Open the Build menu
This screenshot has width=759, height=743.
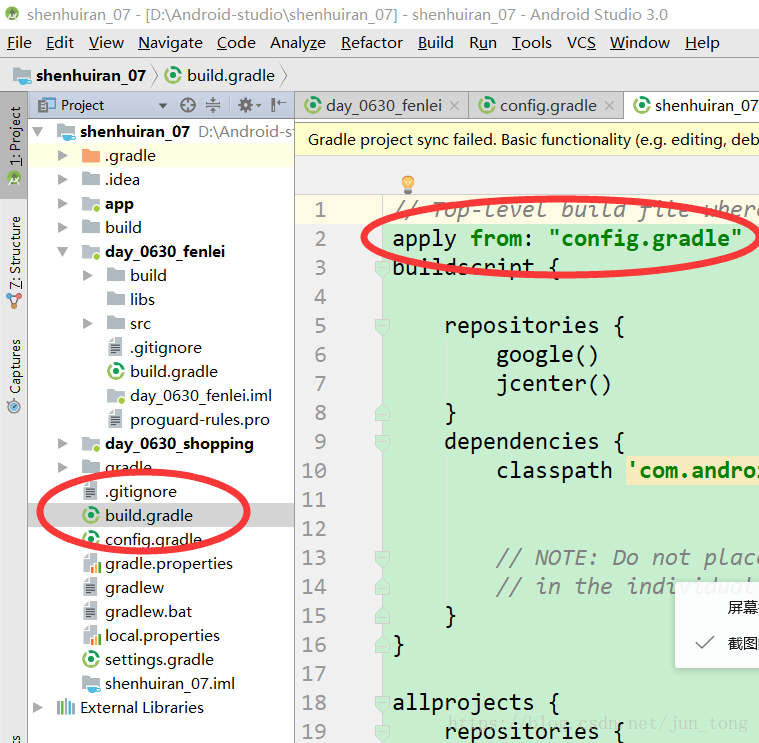click(x=436, y=43)
